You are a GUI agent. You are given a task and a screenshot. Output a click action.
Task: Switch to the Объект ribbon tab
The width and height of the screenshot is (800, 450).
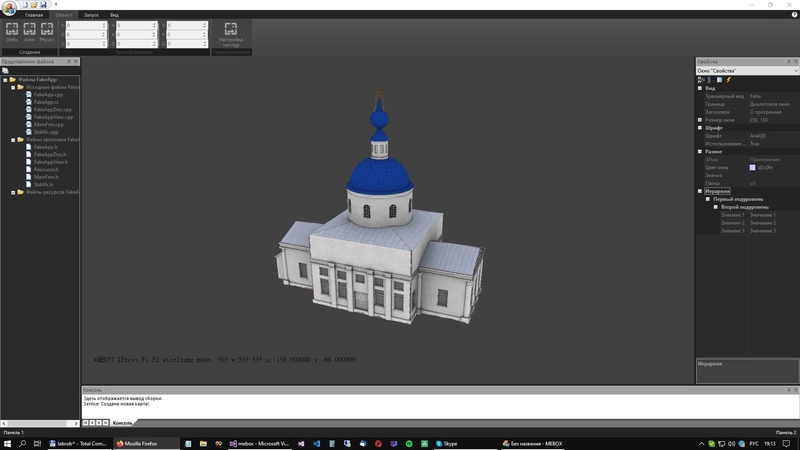(64, 15)
